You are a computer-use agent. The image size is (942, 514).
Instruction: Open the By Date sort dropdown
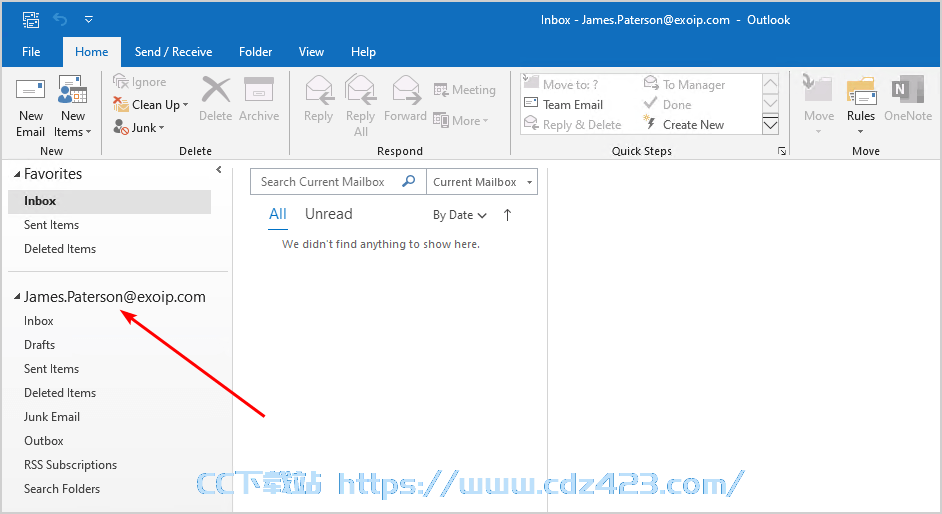pyautogui.click(x=460, y=215)
